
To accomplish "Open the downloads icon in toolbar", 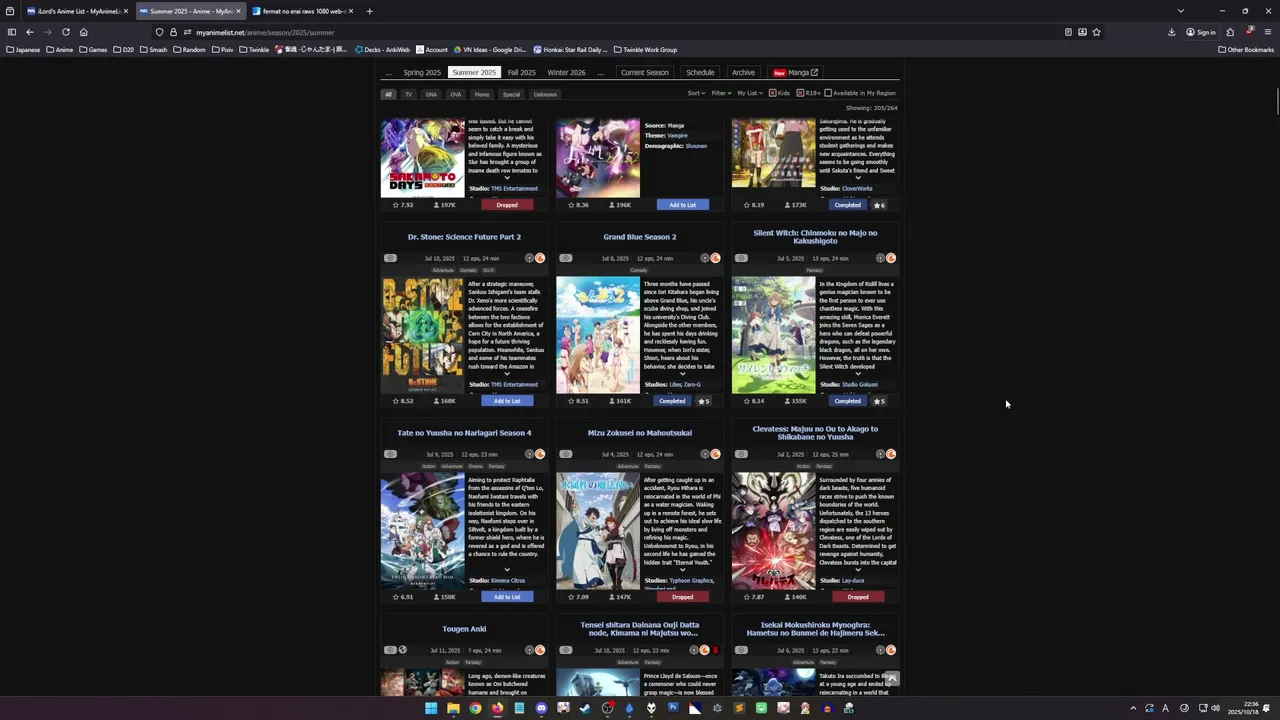I will point(1171,32).
